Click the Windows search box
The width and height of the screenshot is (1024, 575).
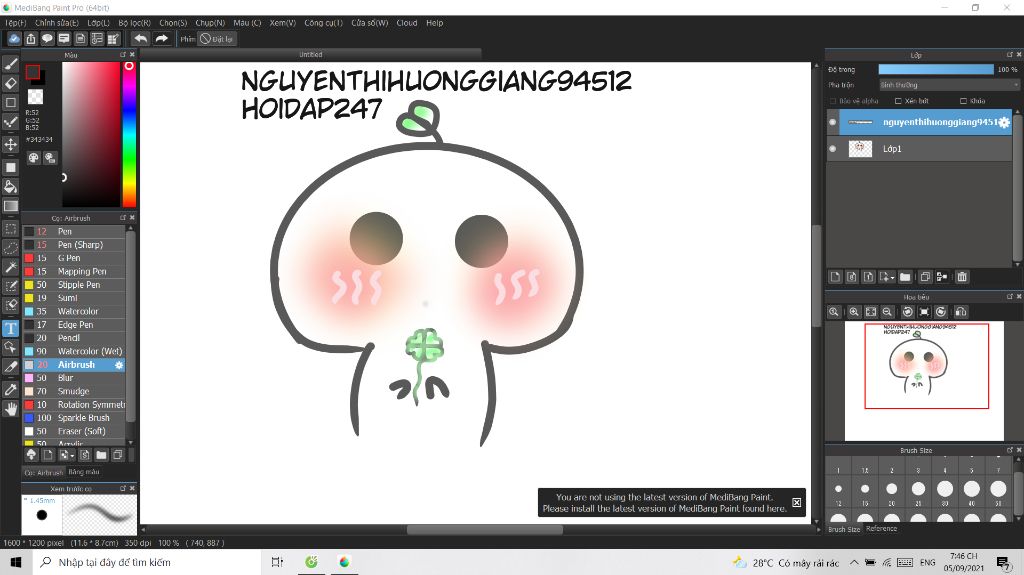147,562
